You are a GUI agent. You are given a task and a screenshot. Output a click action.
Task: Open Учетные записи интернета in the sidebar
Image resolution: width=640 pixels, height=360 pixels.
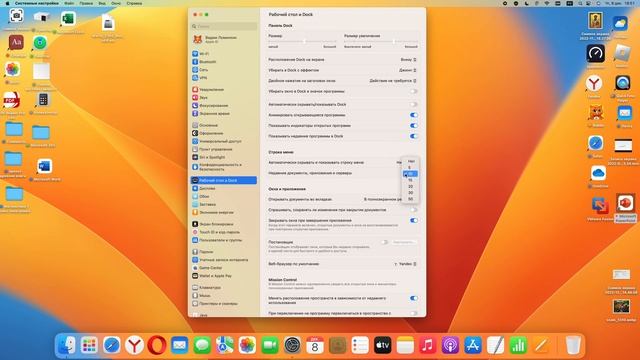point(223,260)
